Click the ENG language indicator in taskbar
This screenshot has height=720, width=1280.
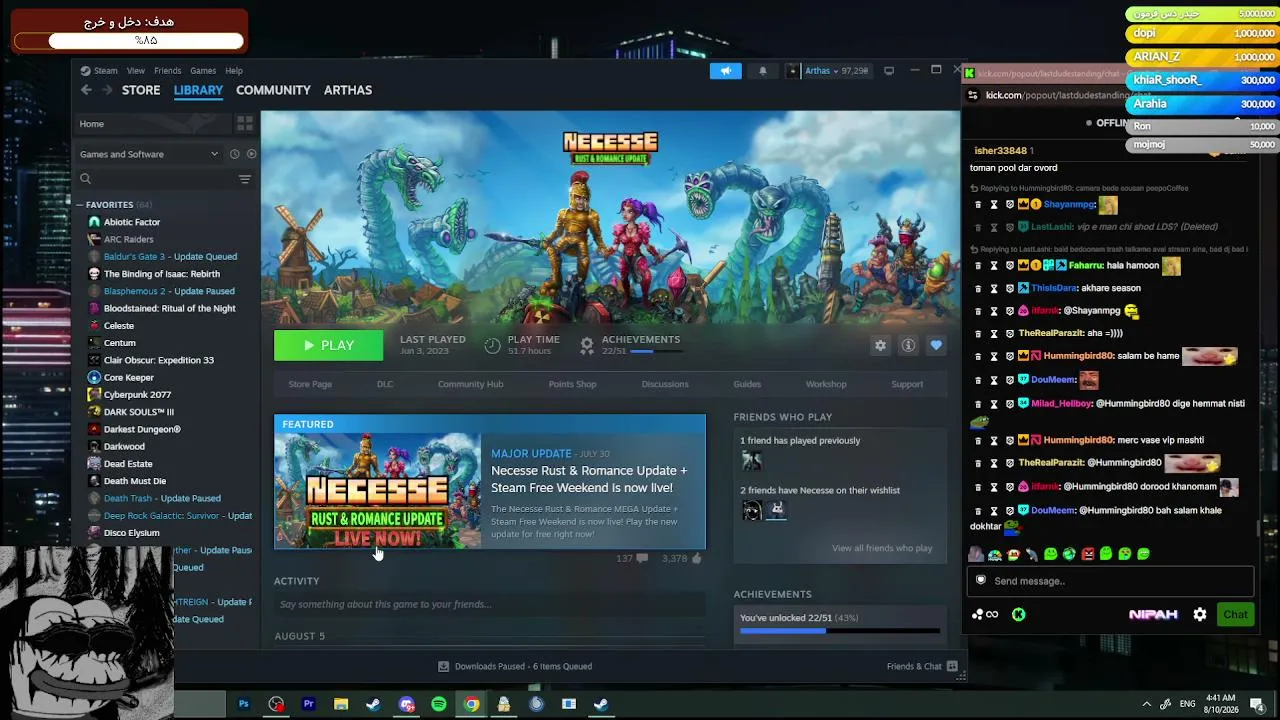1188,704
